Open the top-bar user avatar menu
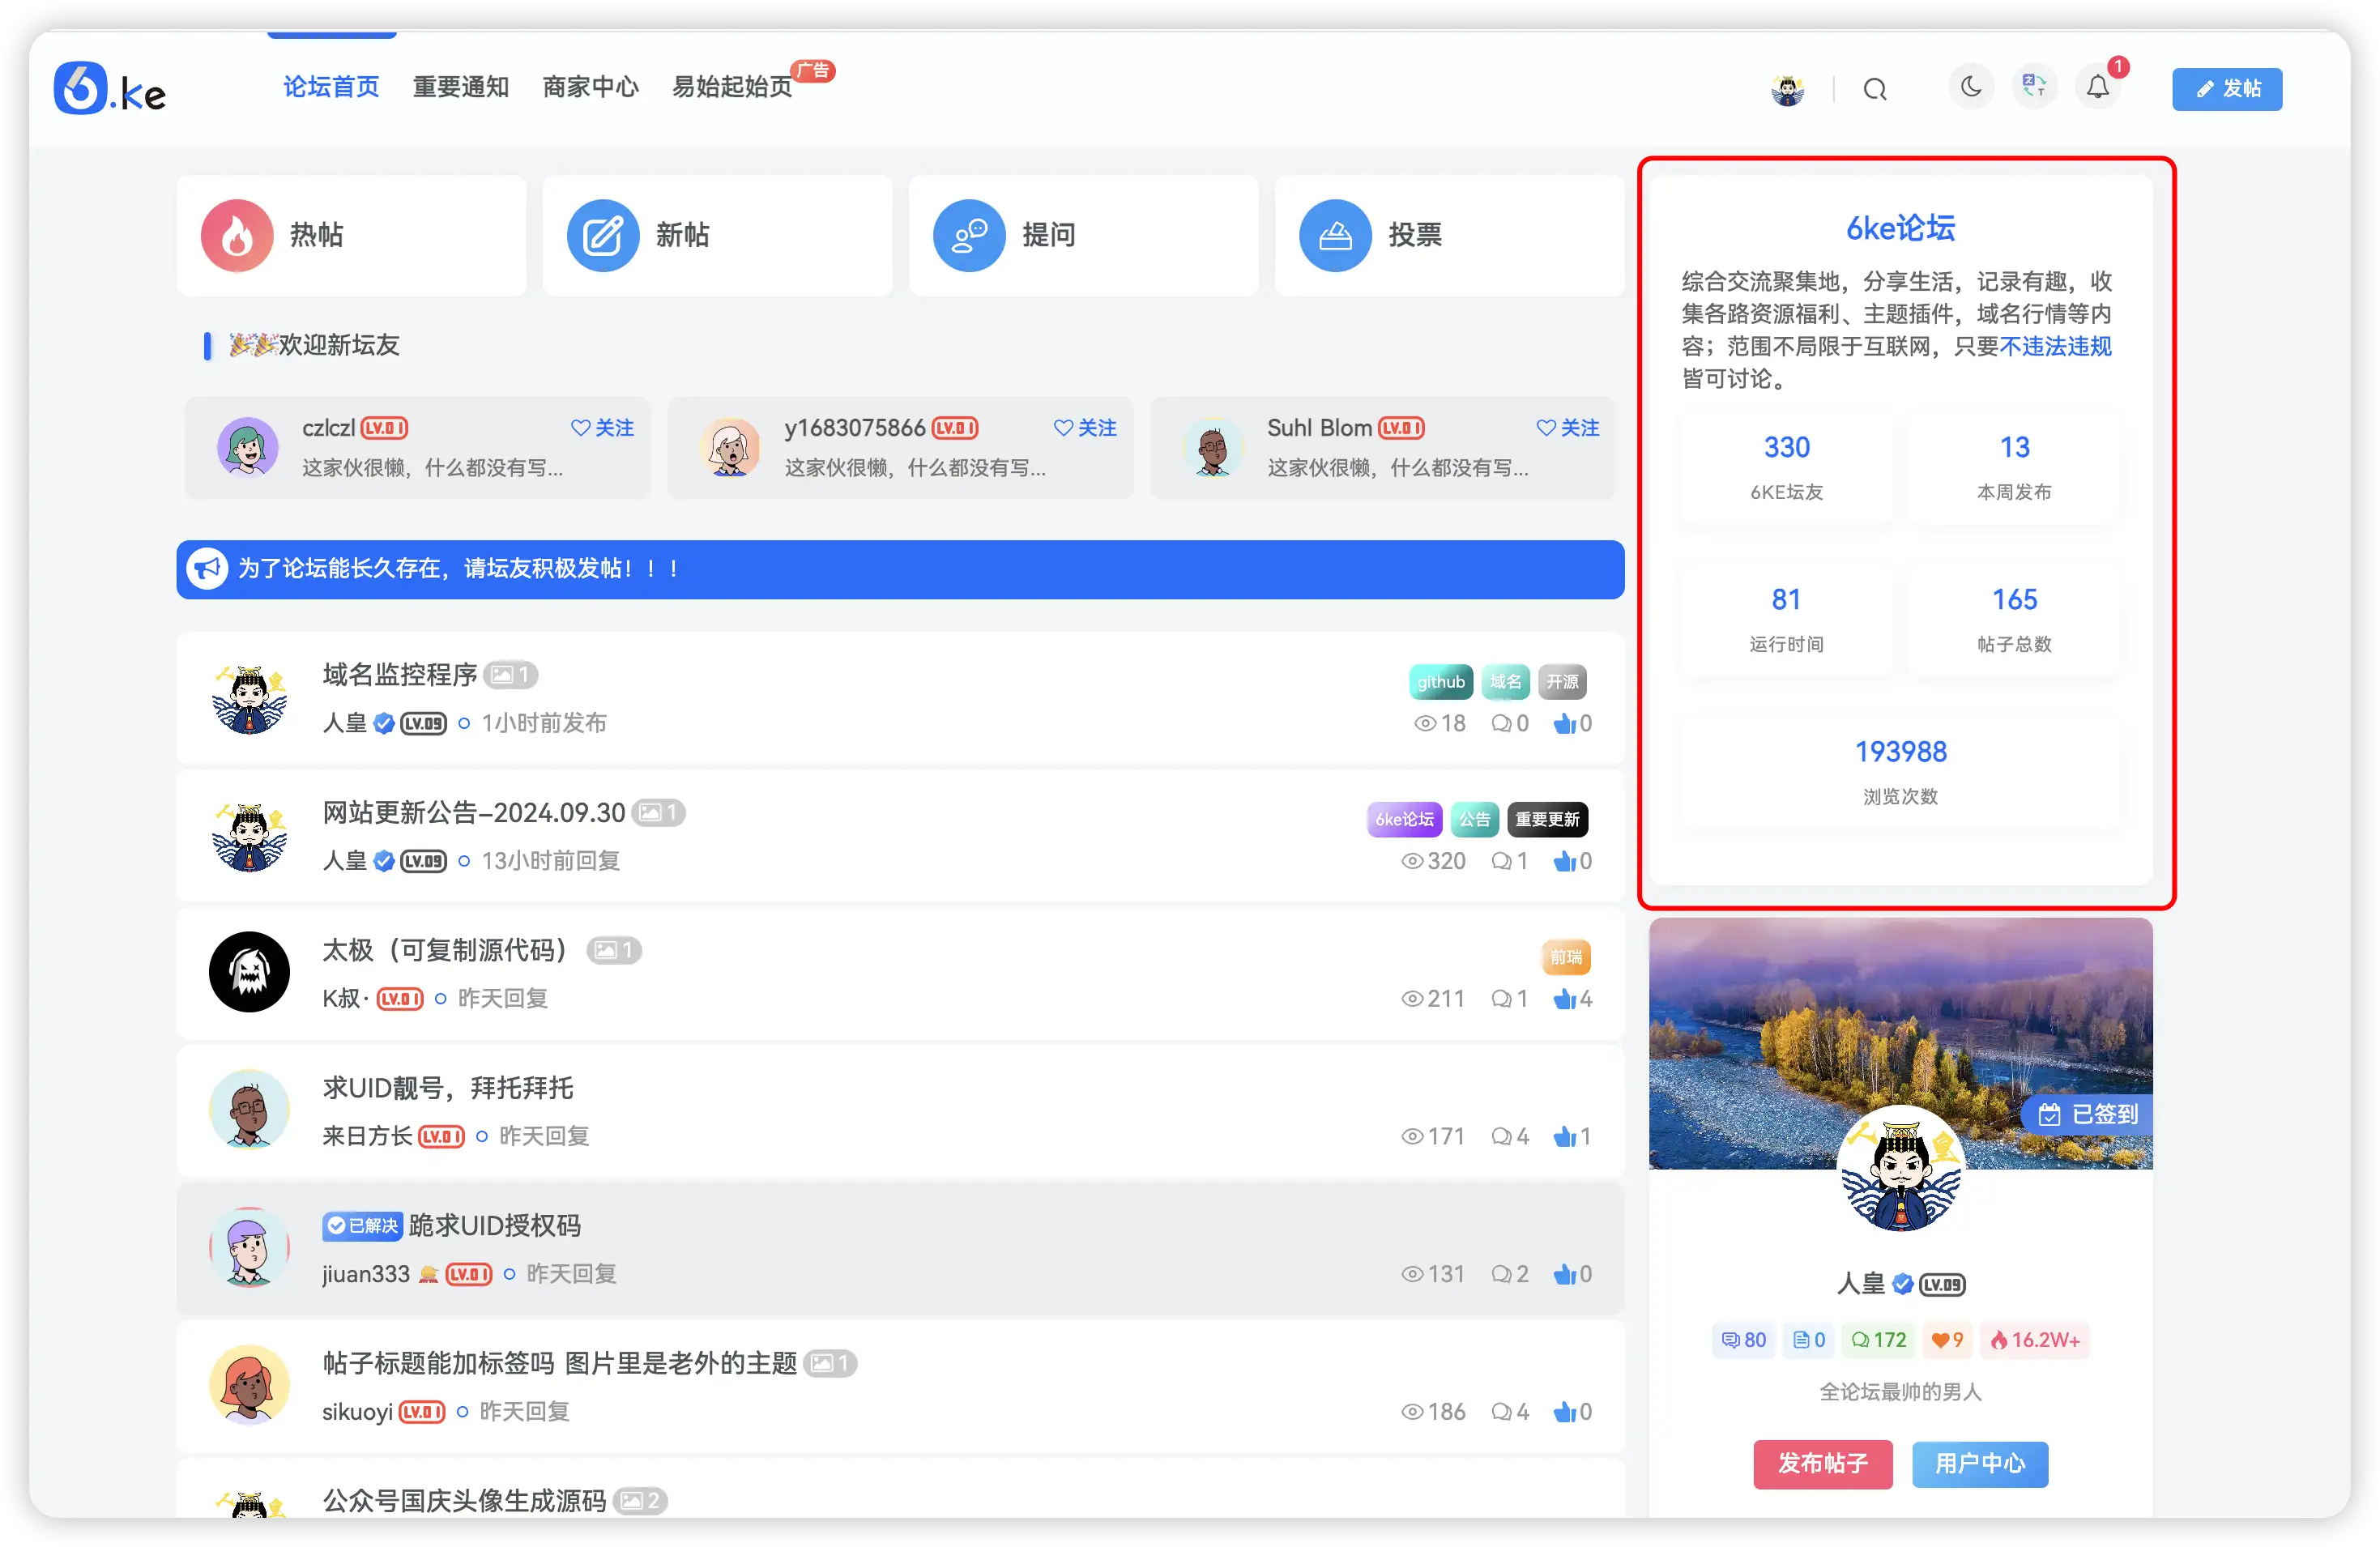2380x1547 pixels. (x=1786, y=89)
